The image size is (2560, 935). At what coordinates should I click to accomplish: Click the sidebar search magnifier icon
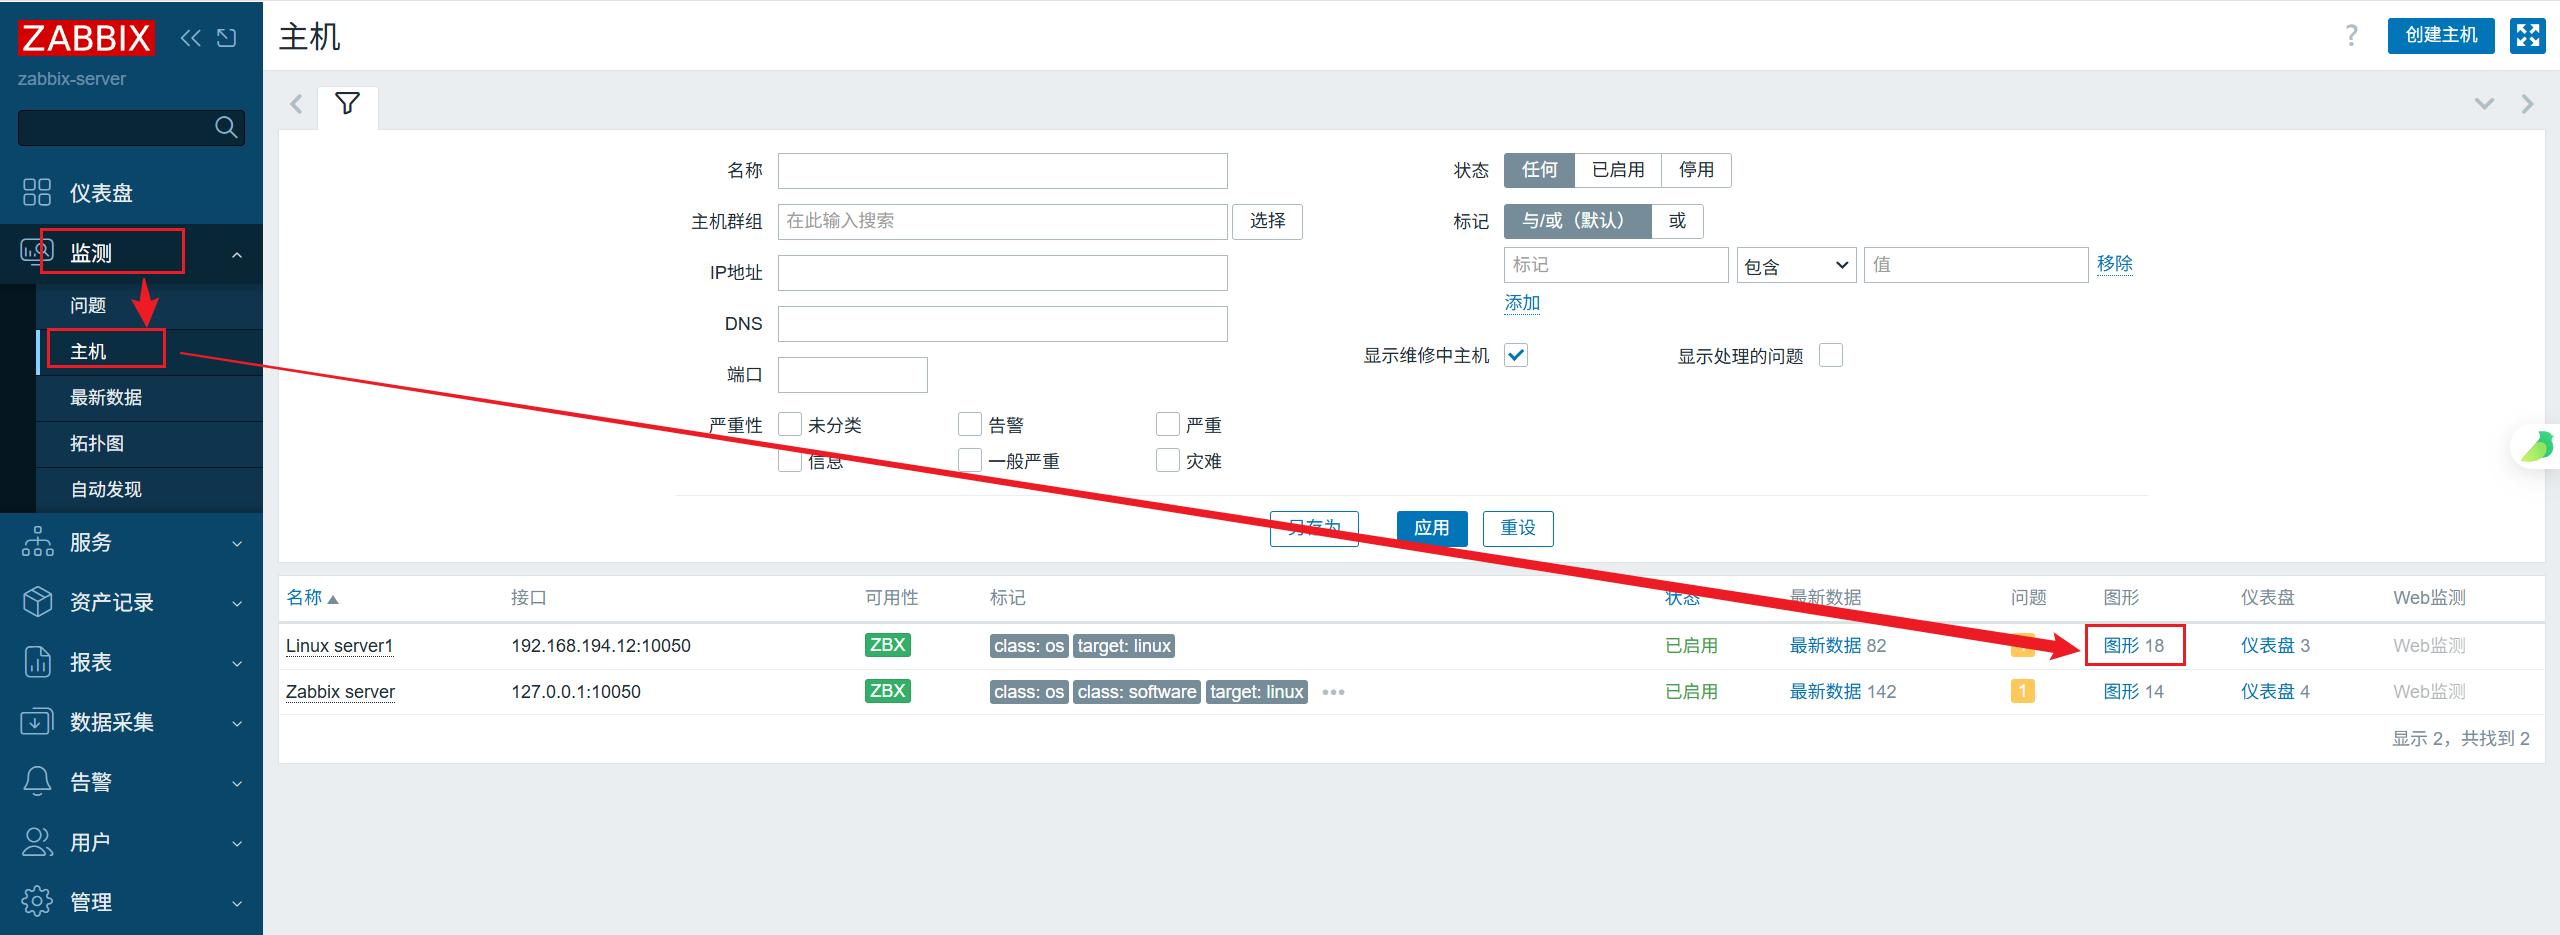[226, 127]
